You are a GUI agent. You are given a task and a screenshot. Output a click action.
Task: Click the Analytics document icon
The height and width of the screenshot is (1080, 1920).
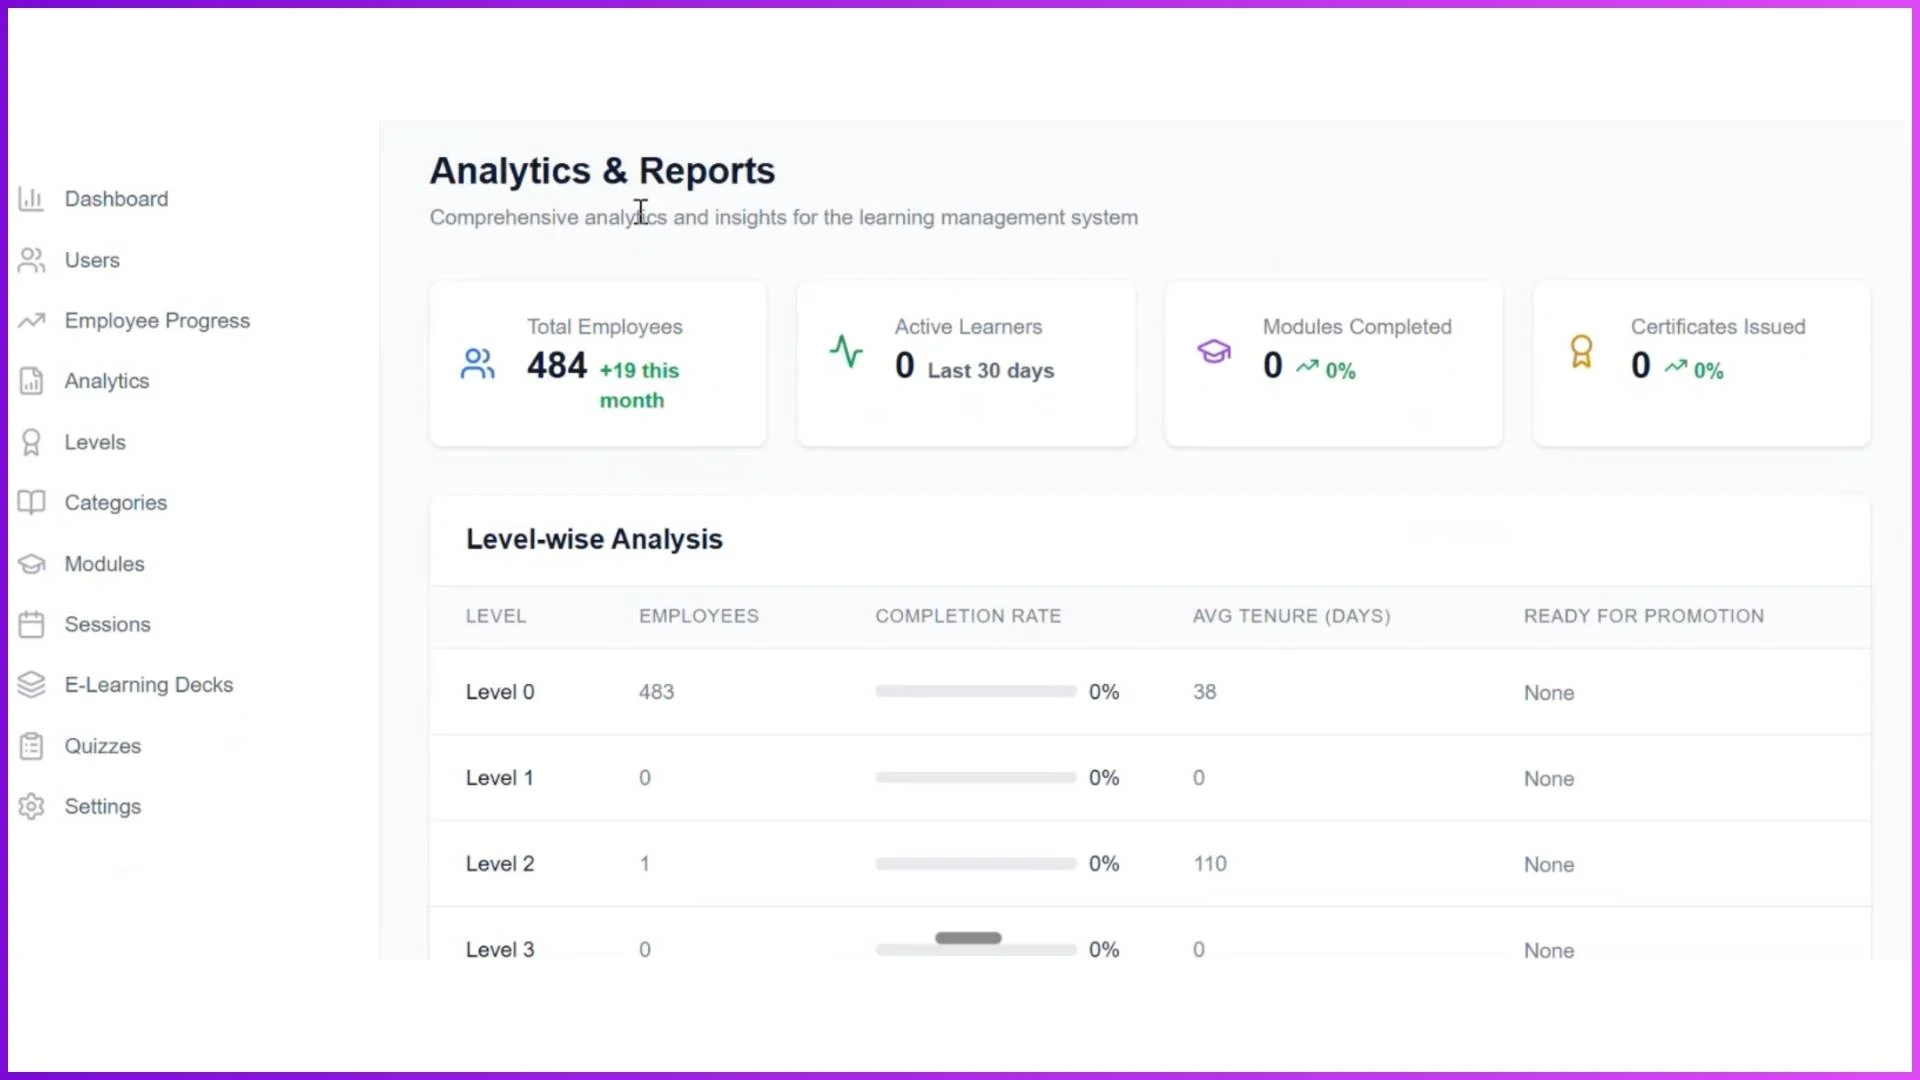coord(31,381)
